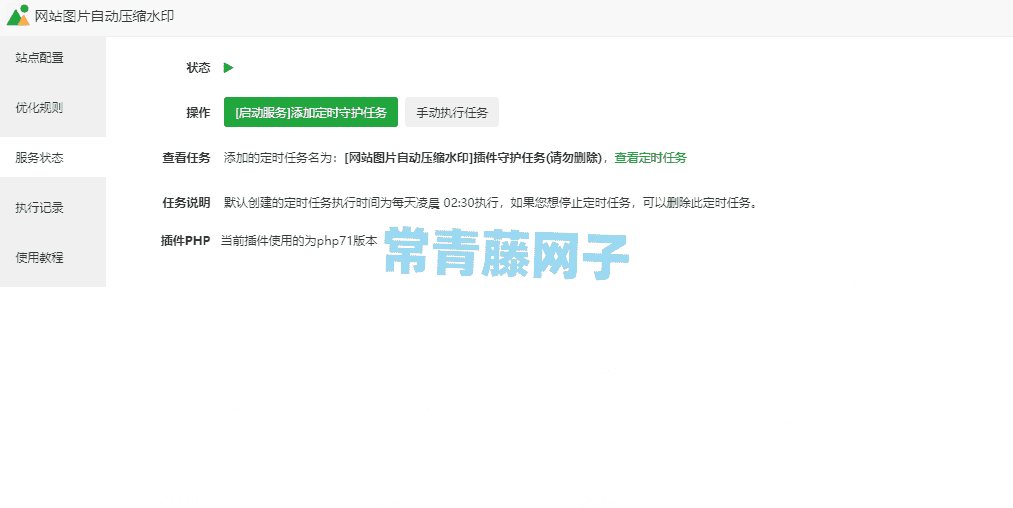Click the 当前插件使用的为php71版本 text
The width and height of the screenshot is (1013, 508).
click(299, 241)
